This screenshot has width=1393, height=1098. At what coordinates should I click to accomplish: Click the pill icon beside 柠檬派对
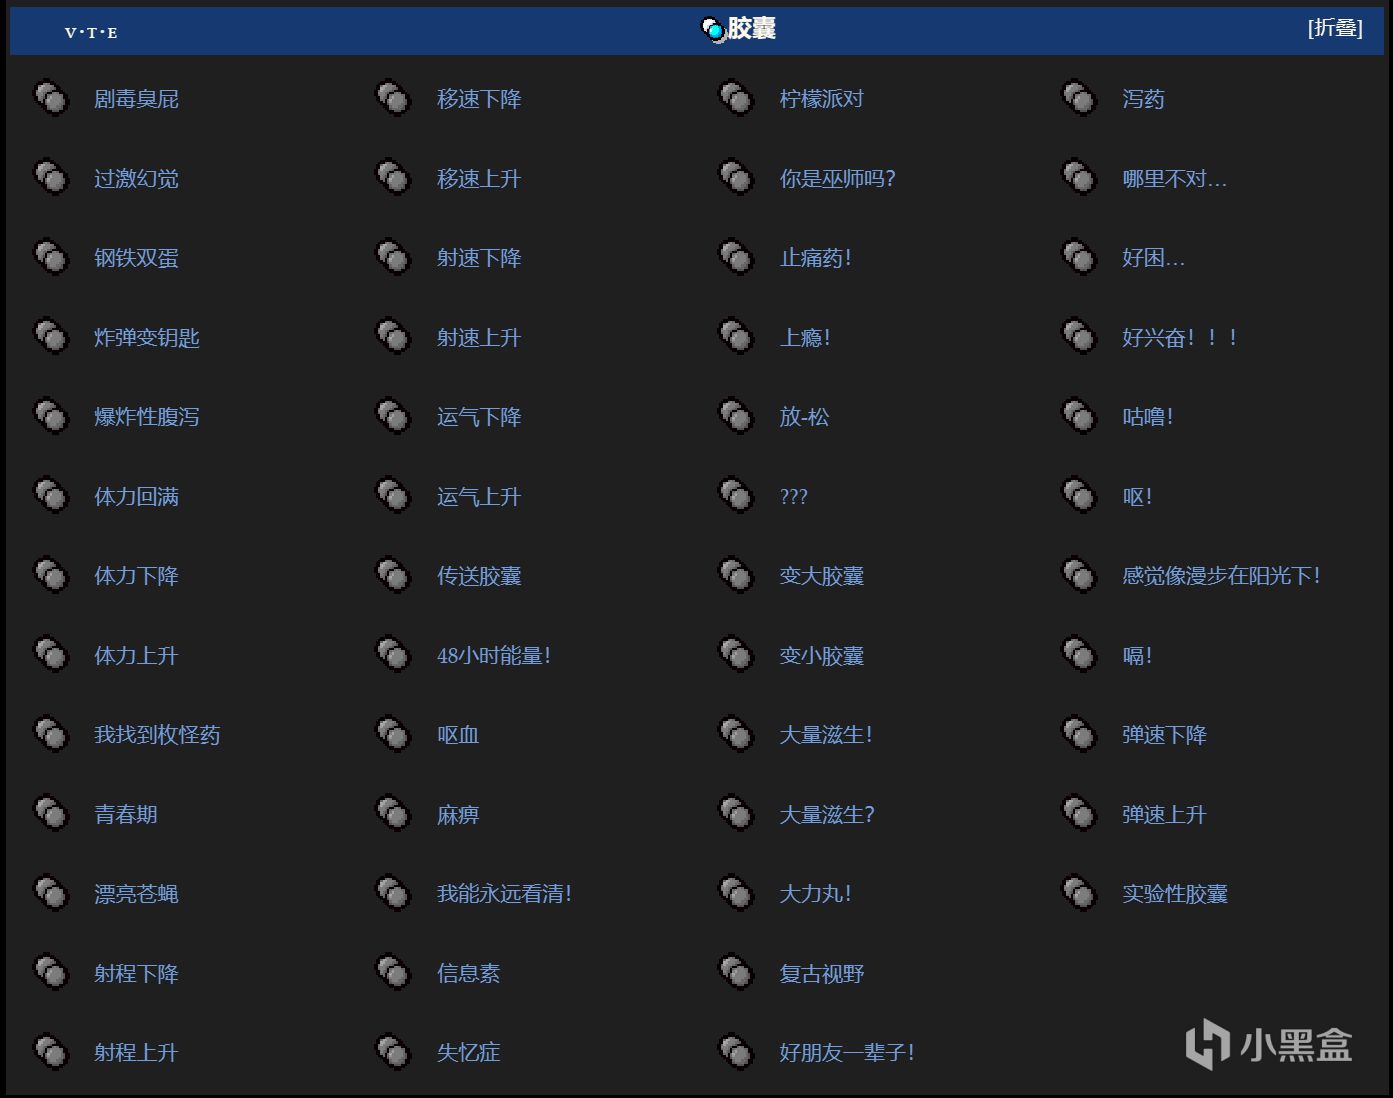click(736, 98)
